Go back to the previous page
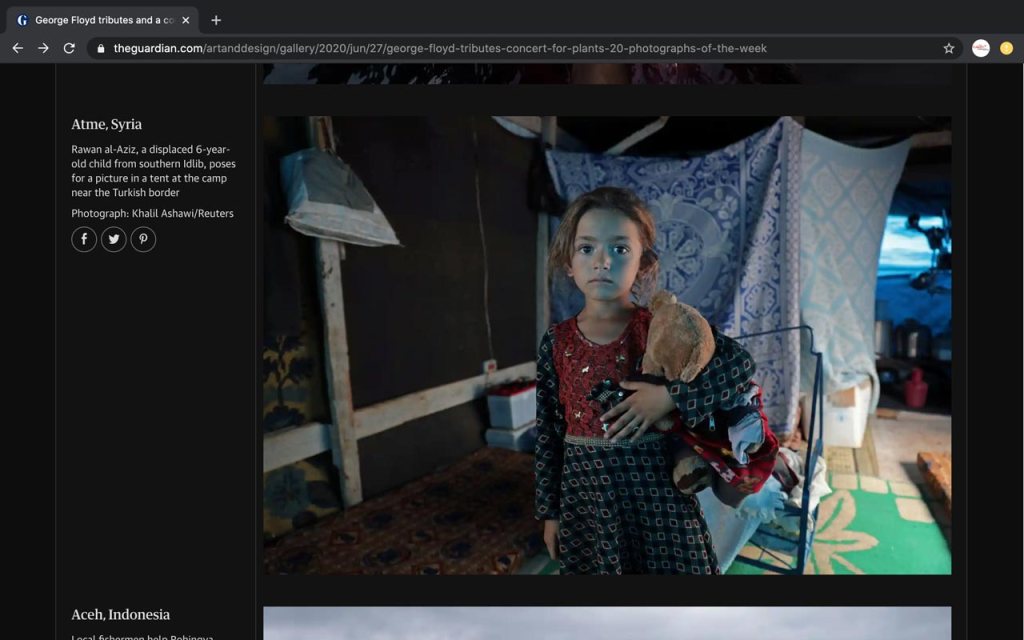This screenshot has width=1024, height=640. tap(17, 48)
